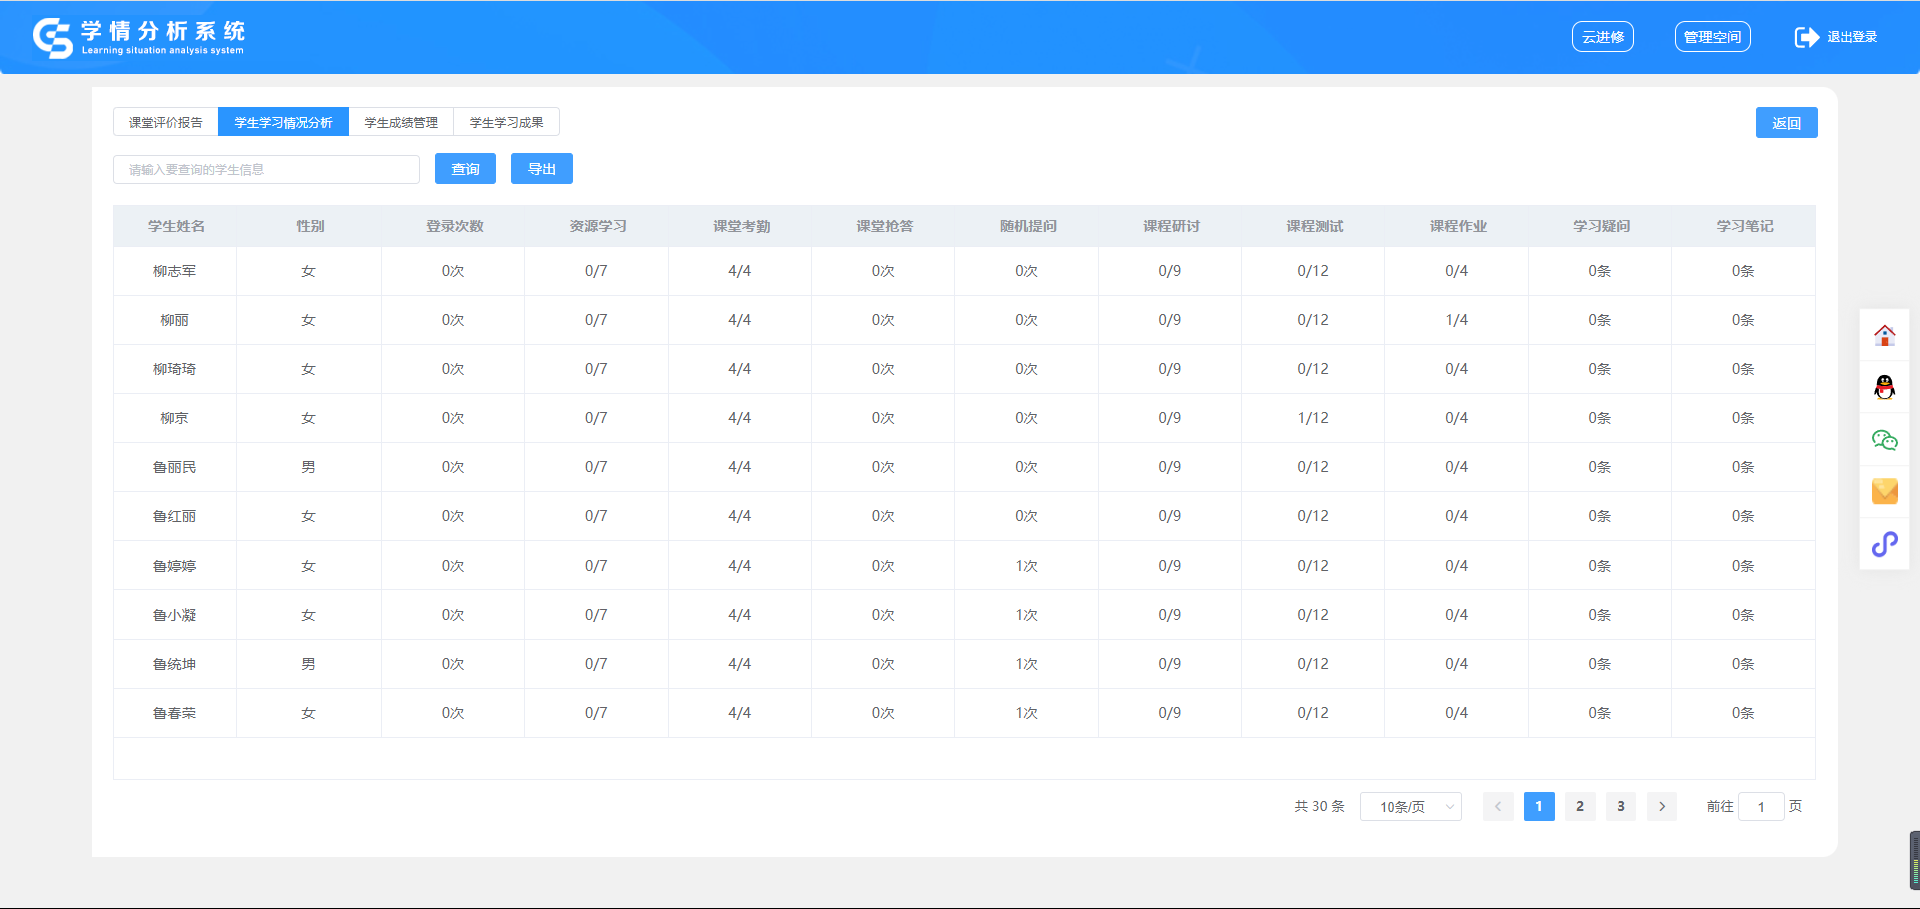The width and height of the screenshot is (1920, 909).
Task: Open the QQ penguin contact icon
Action: click(1884, 387)
